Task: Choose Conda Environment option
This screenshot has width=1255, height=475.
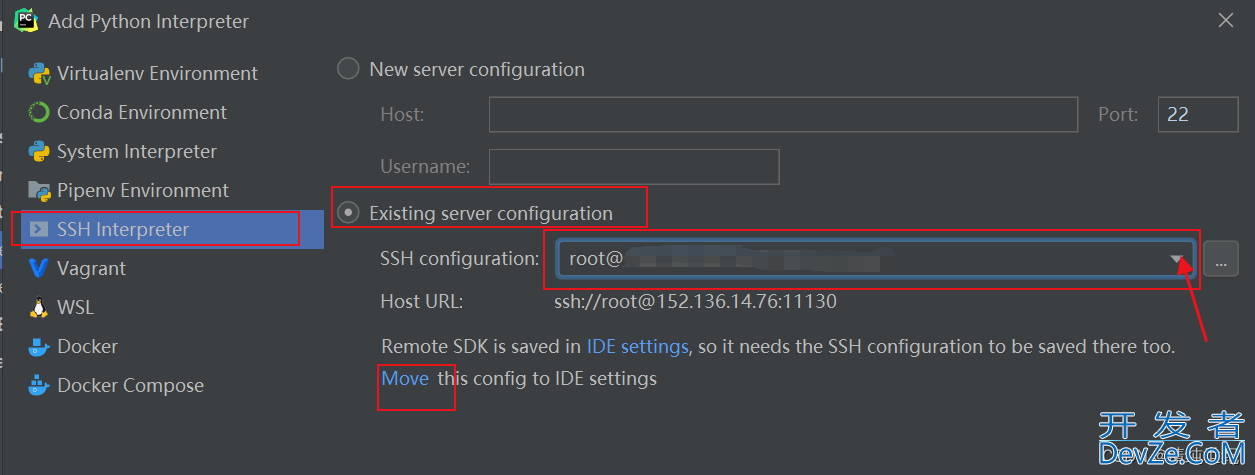Action: coord(142,112)
